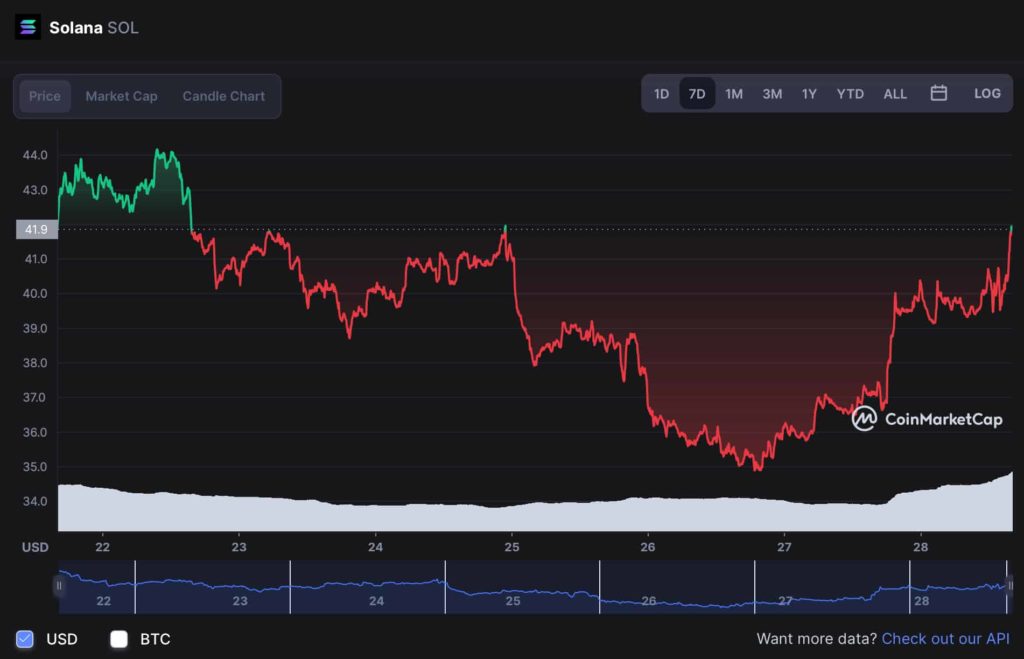
Task: Select the 7D time range
Action: 697,94
